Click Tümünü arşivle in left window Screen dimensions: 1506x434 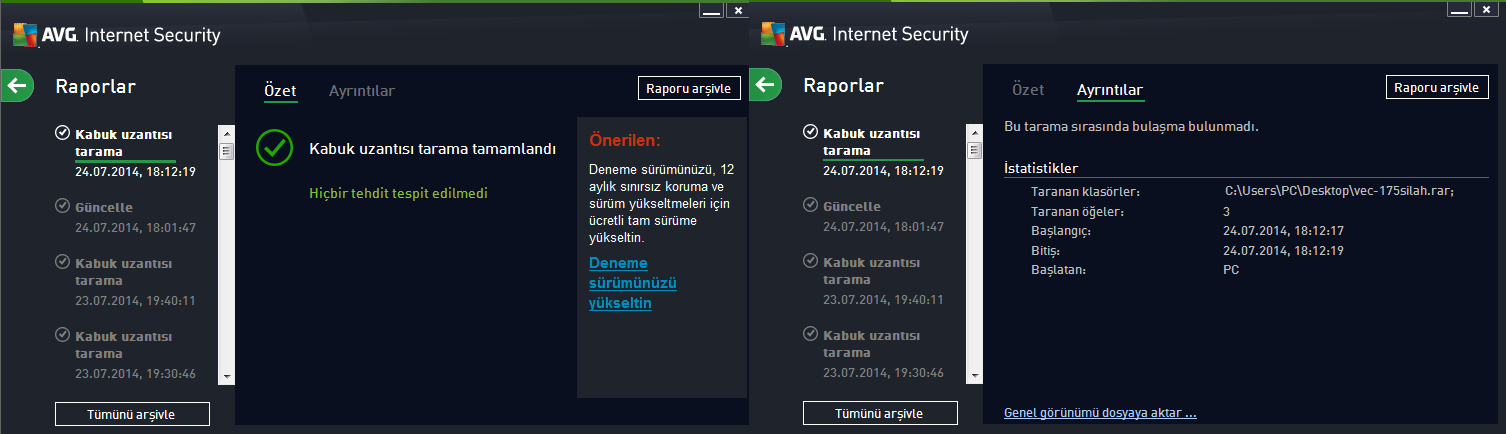(x=132, y=414)
